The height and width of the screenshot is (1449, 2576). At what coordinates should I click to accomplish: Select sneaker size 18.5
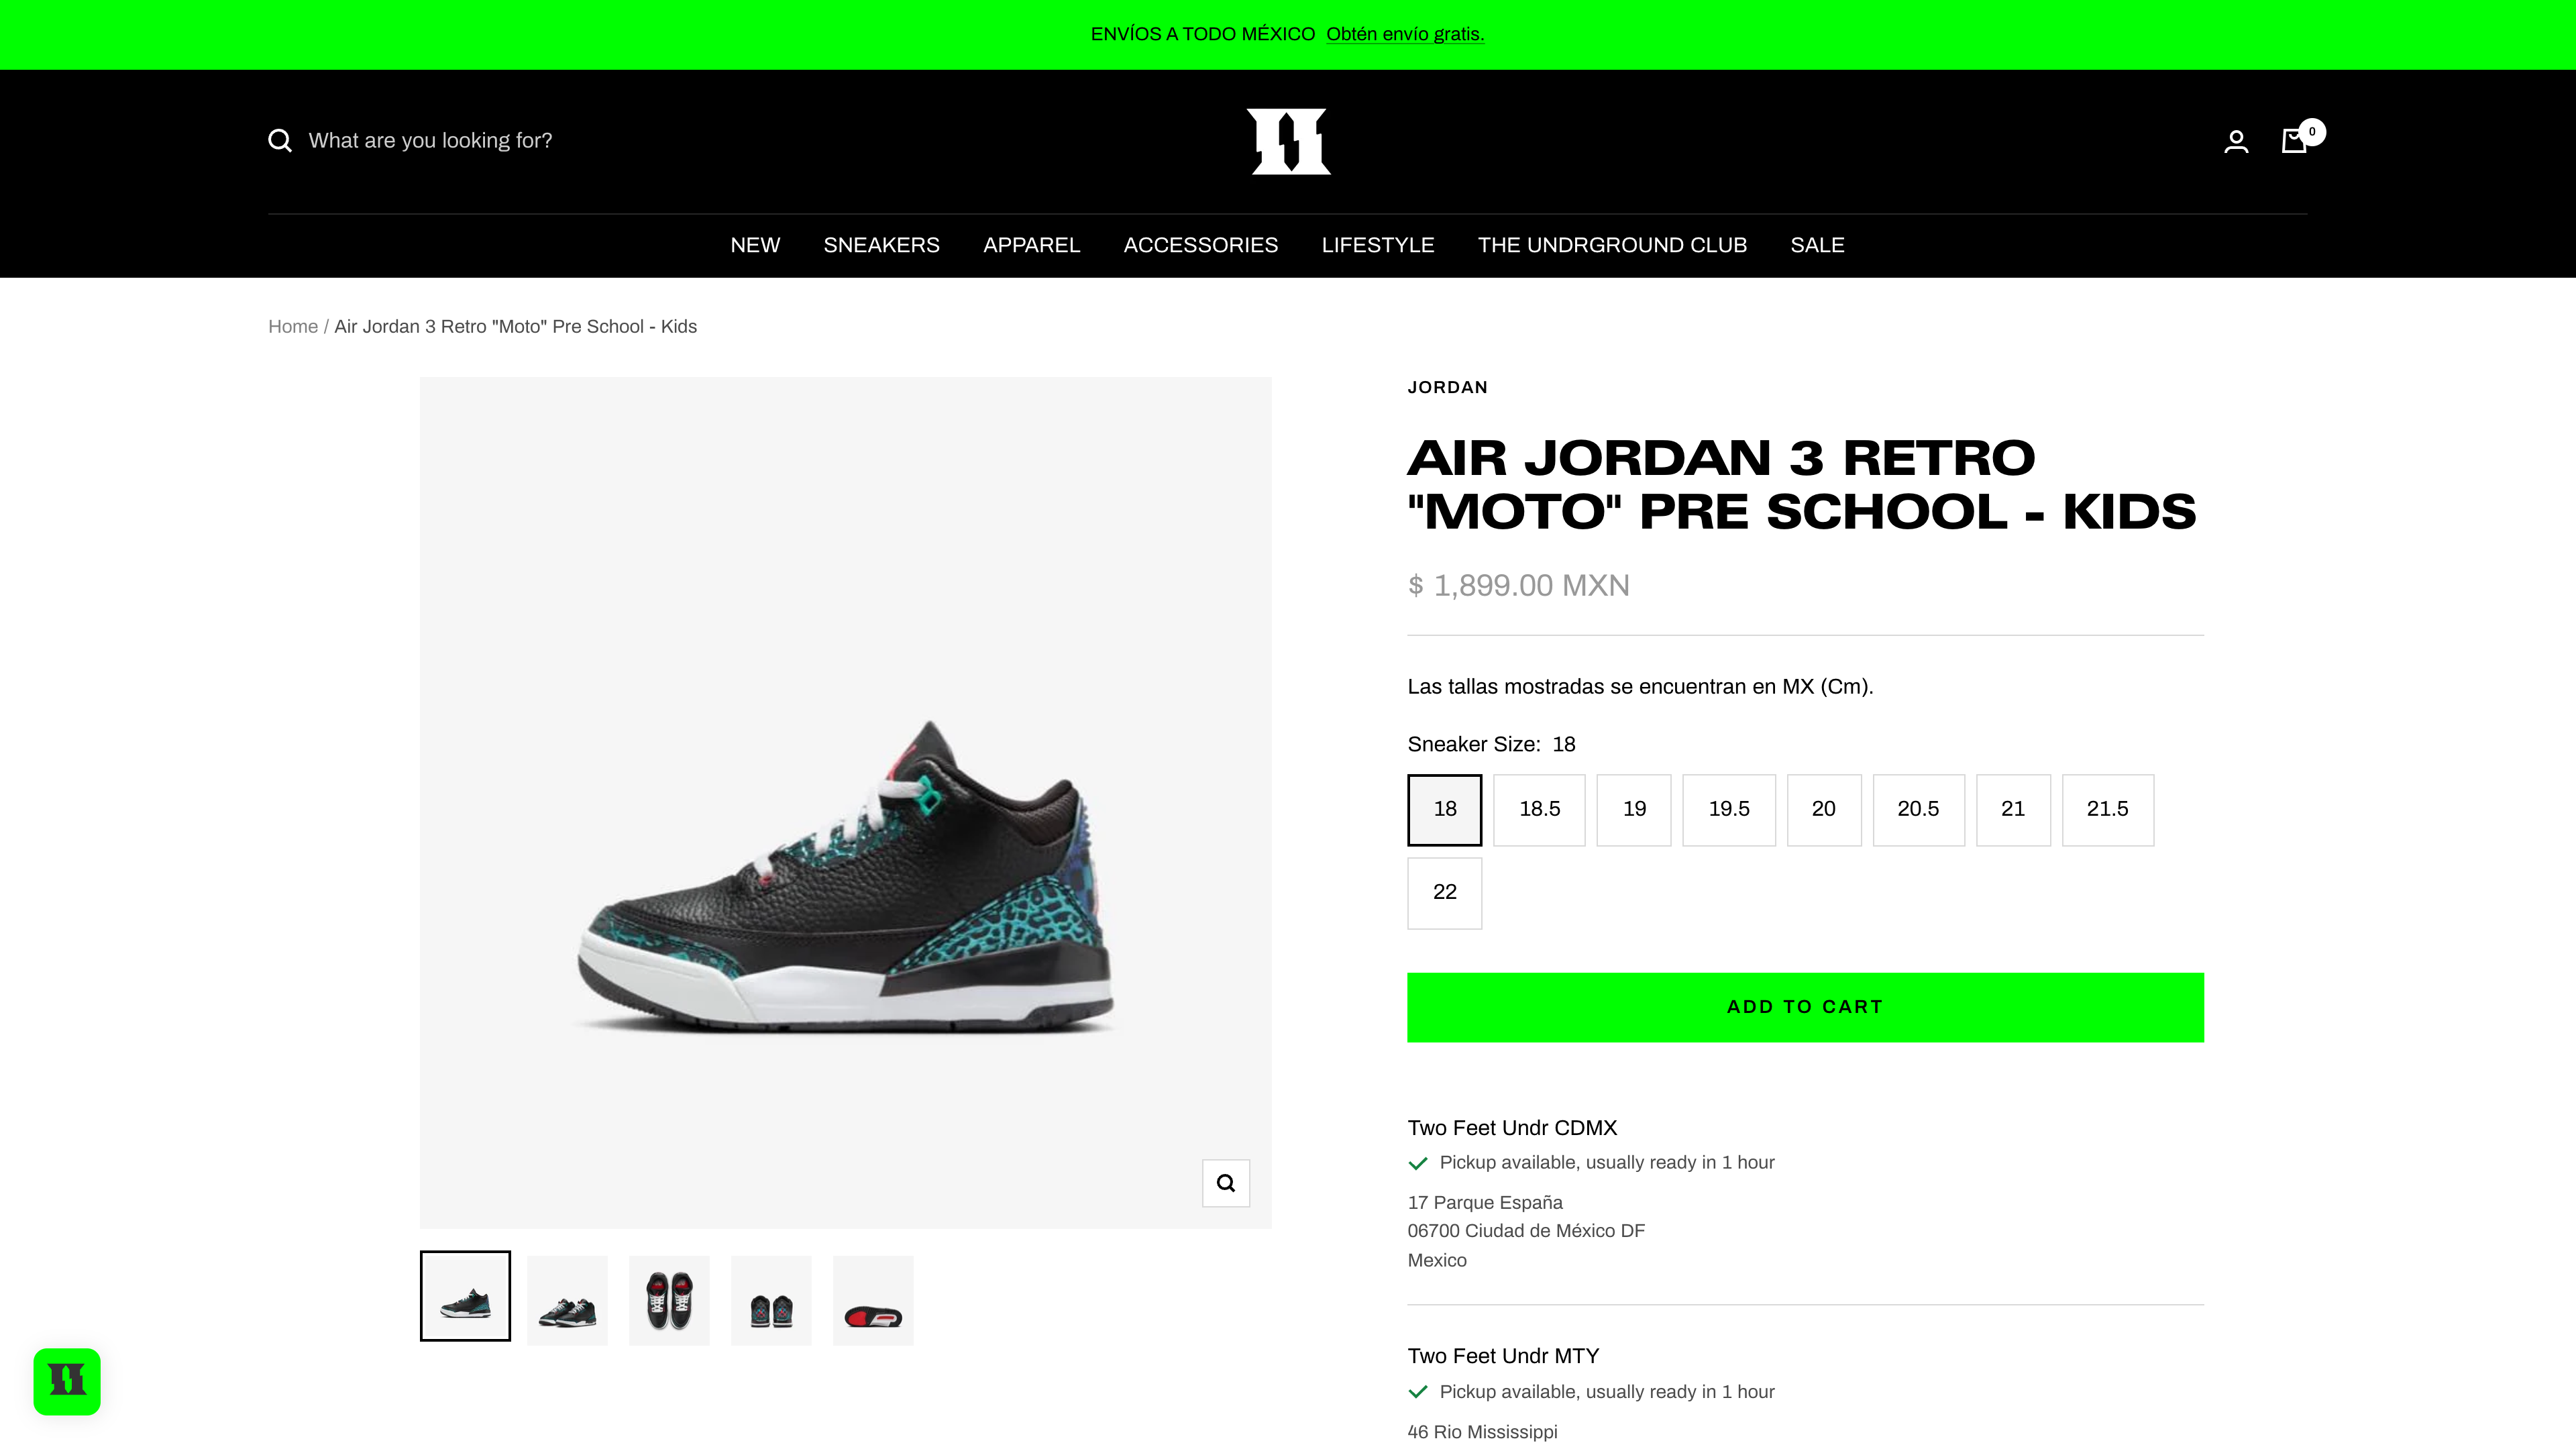click(1539, 809)
